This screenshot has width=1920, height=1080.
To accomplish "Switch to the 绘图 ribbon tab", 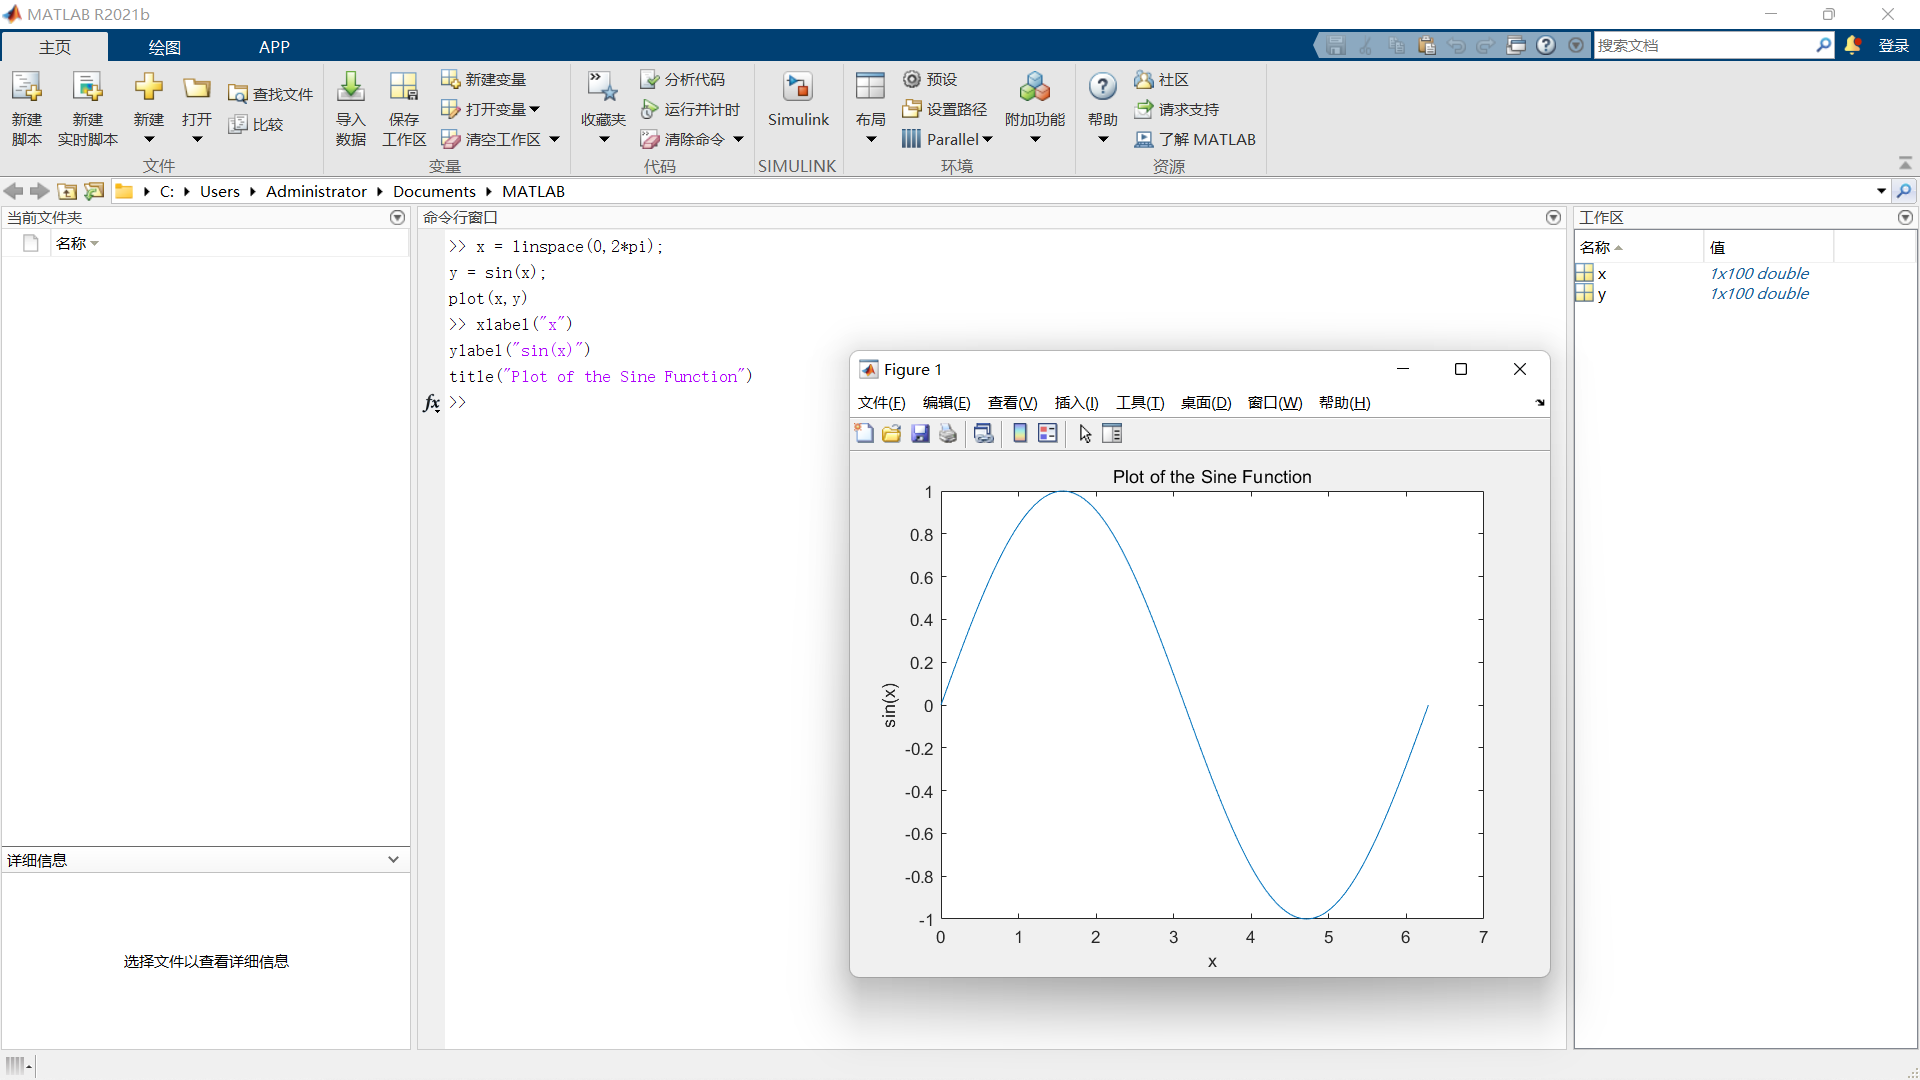I will point(164,47).
